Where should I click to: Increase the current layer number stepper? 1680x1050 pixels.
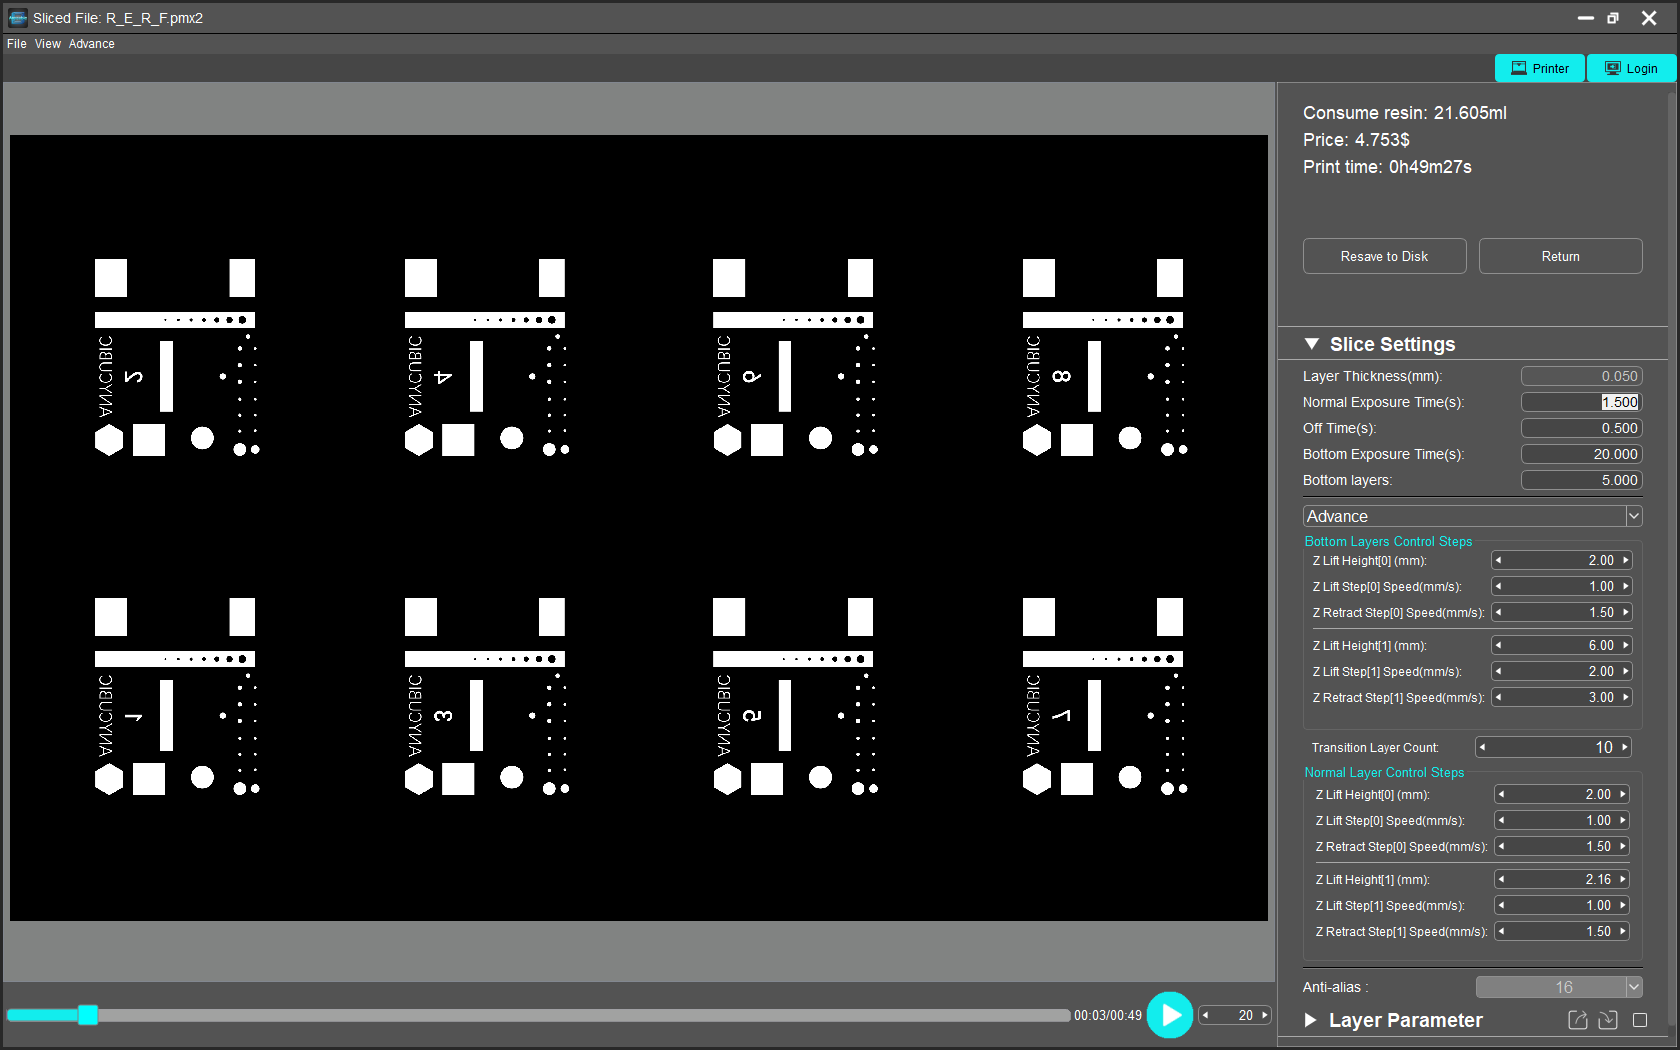pos(1265,1015)
